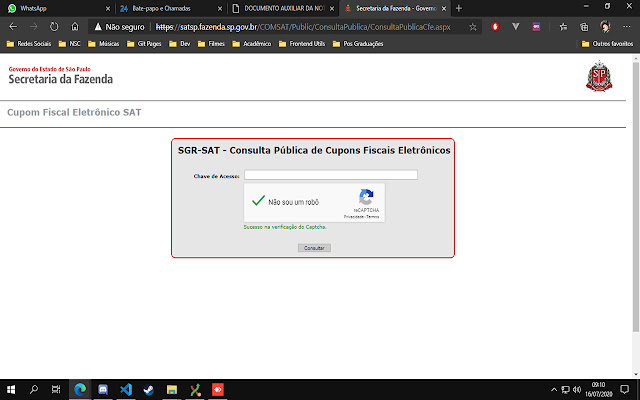
Task: Open the notification center icon
Action: tap(624, 389)
